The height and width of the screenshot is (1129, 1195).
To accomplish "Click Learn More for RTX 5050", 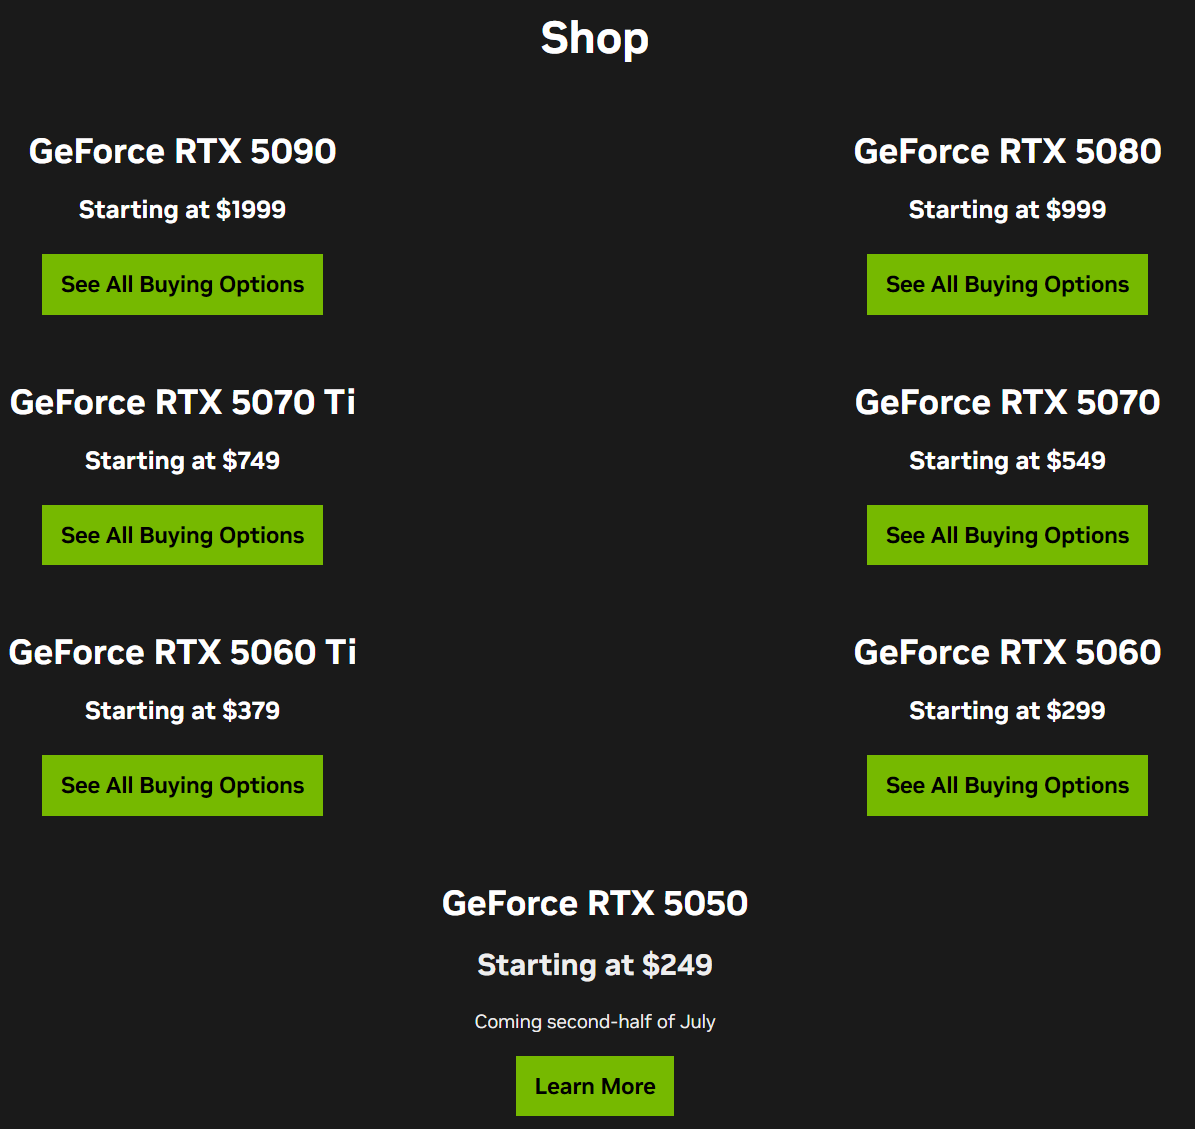I will pos(594,1086).
